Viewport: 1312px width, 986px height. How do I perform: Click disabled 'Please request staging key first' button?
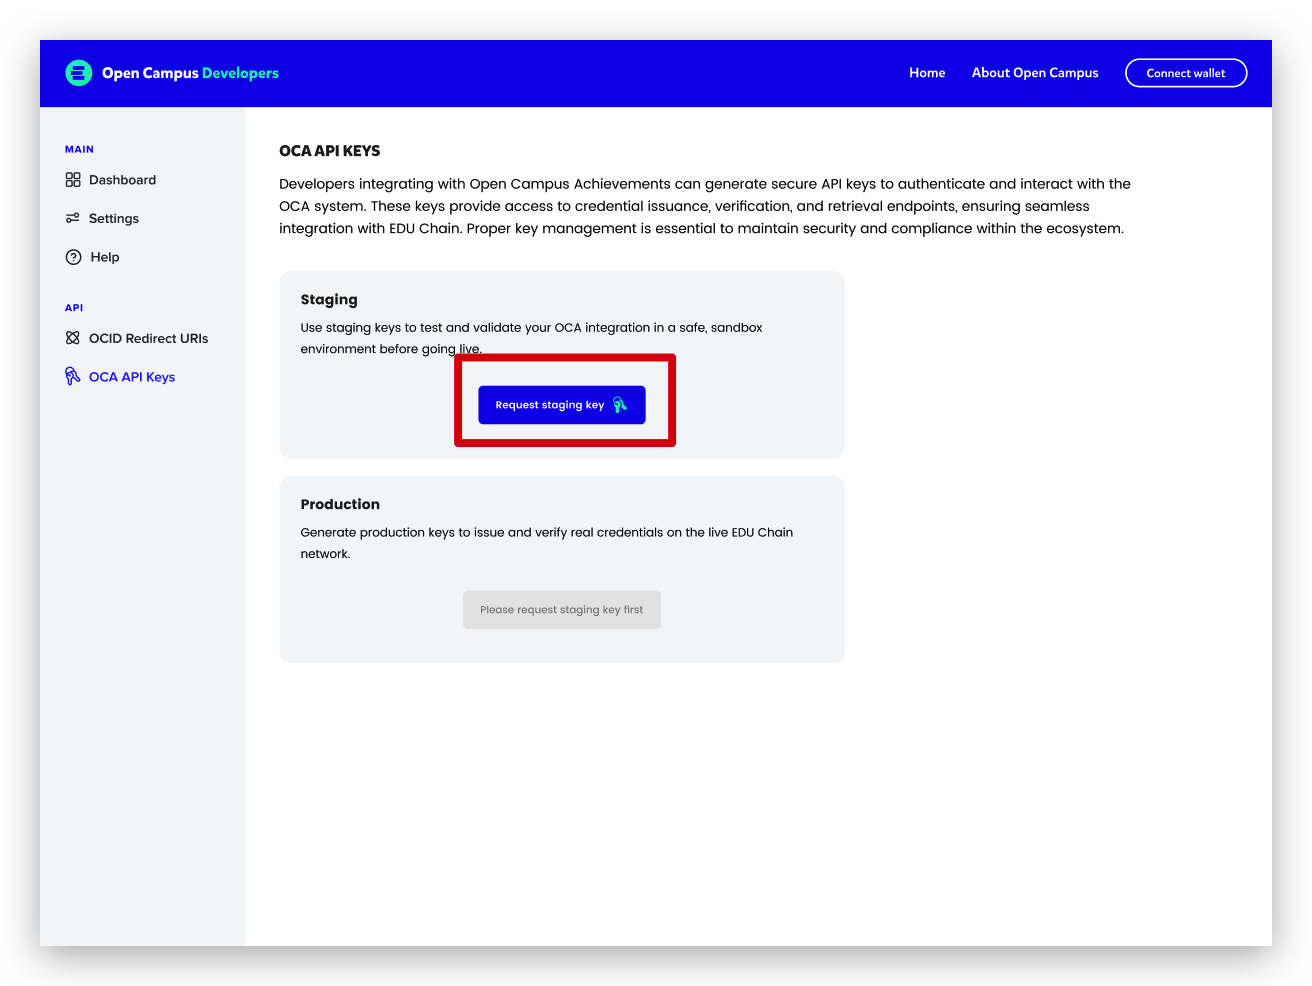(562, 610)
